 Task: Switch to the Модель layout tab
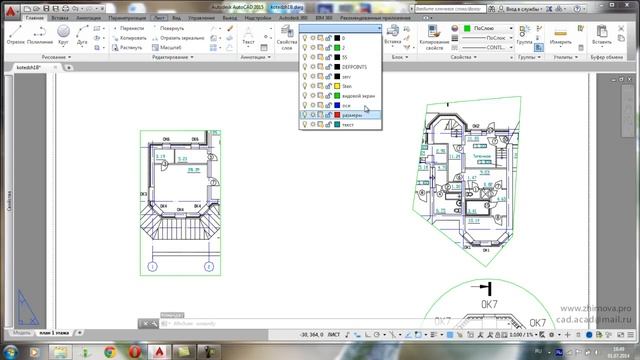click(21, 333)
